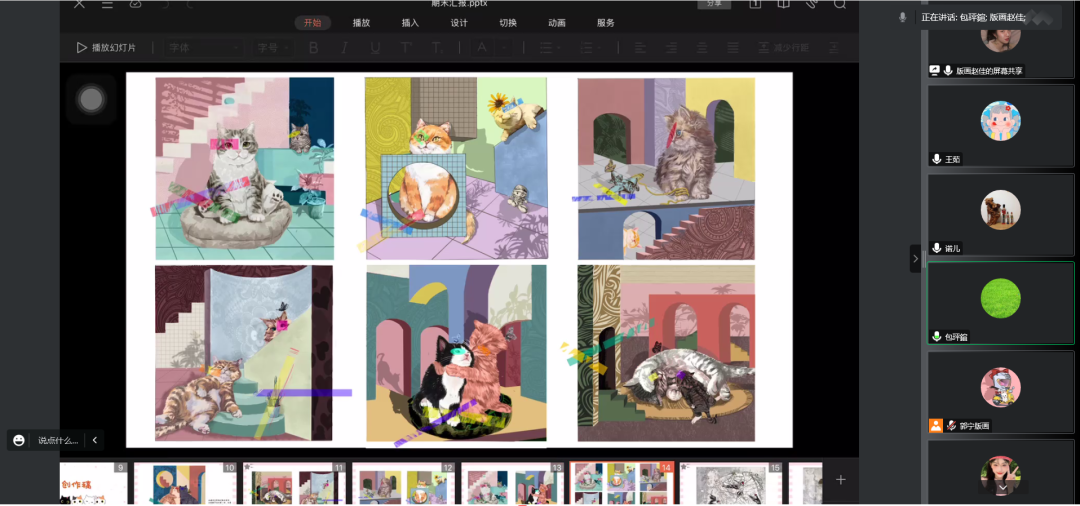Toggle italic formatting
1080x506 pixels.
344,48
